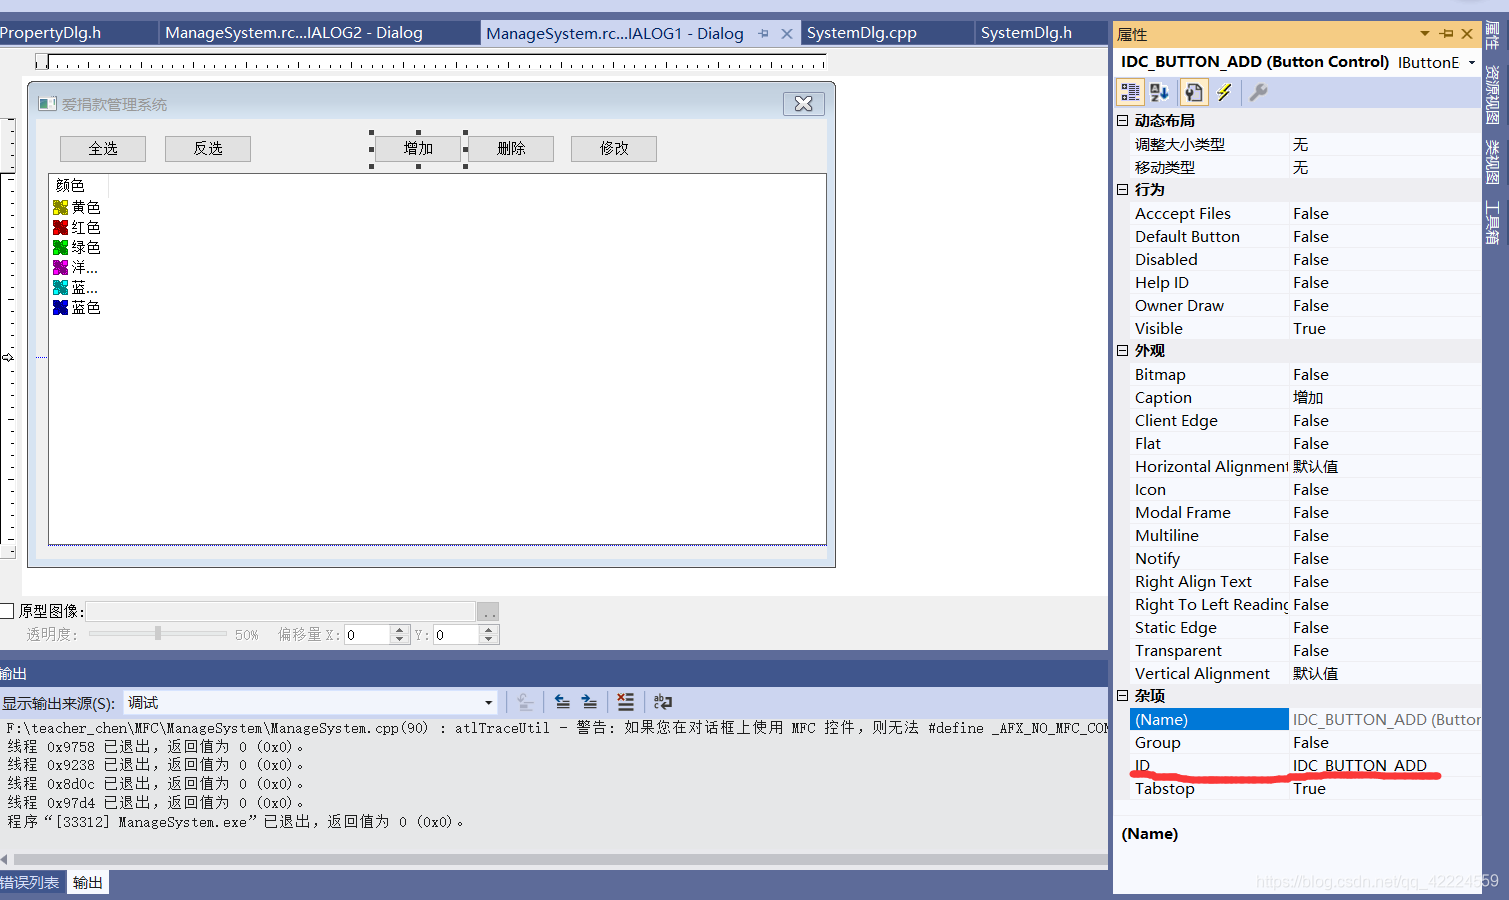Click the 偏移量 X input field
Image resolution: width=1509 pixels, height=900 pixels.
click(367, 635)
